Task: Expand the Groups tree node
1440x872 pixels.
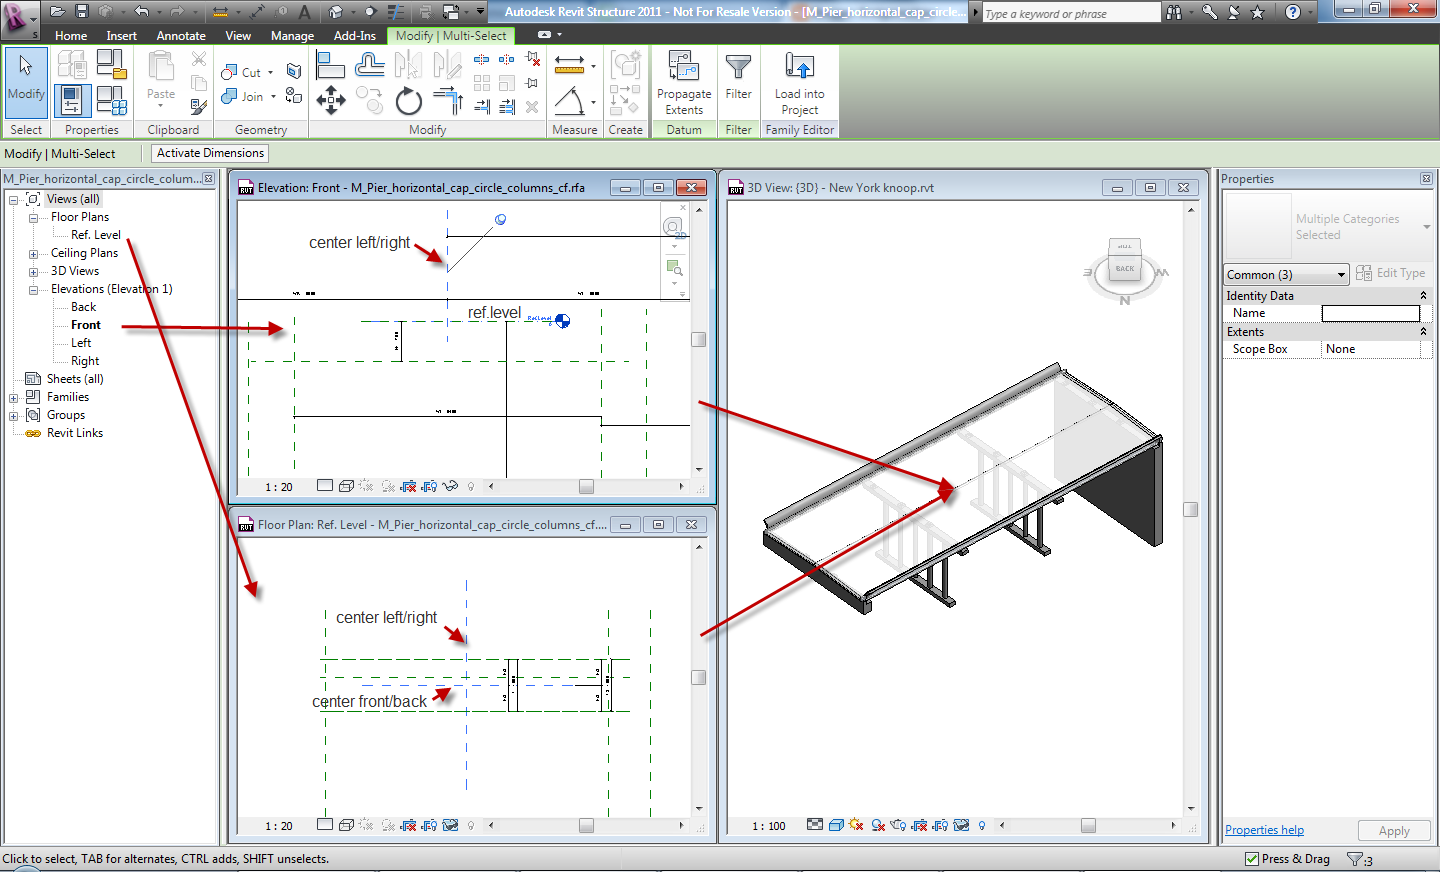Action: click(14, 415)
